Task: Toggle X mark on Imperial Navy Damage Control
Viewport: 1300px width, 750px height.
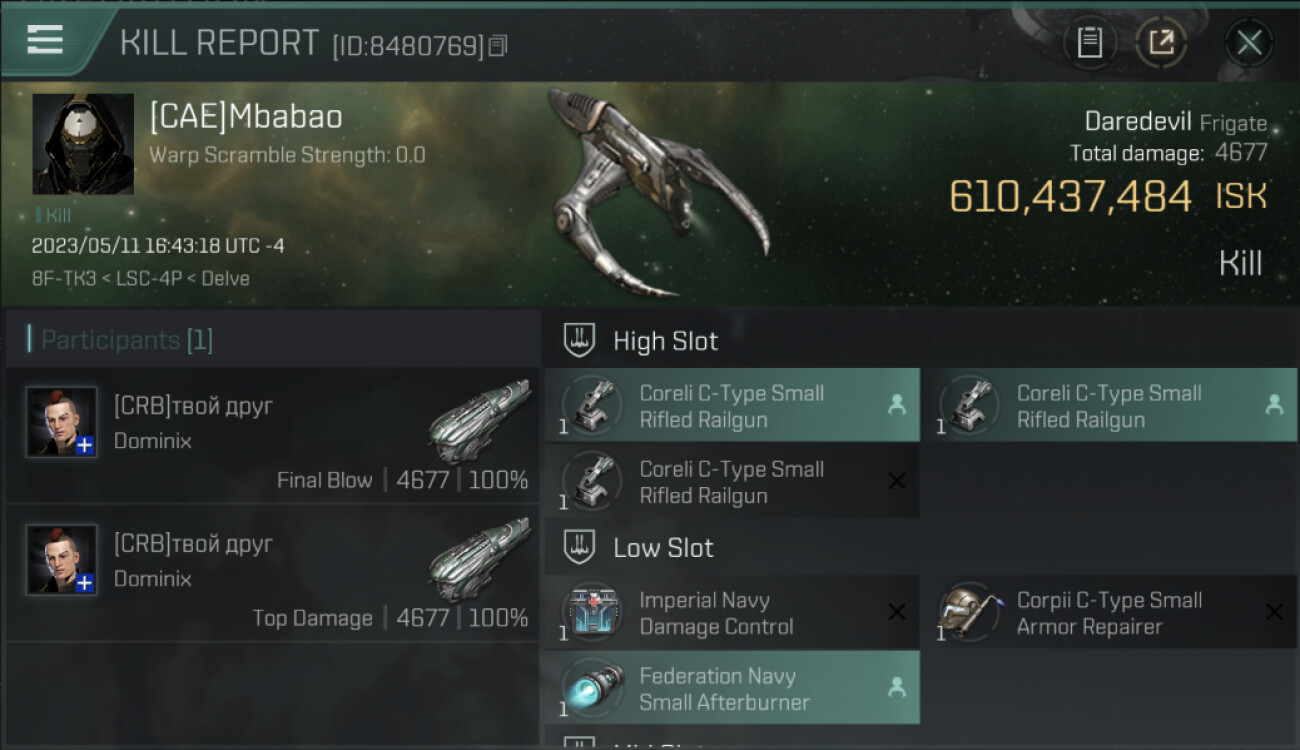Action: pyautogui.click(x=897, y=612)
